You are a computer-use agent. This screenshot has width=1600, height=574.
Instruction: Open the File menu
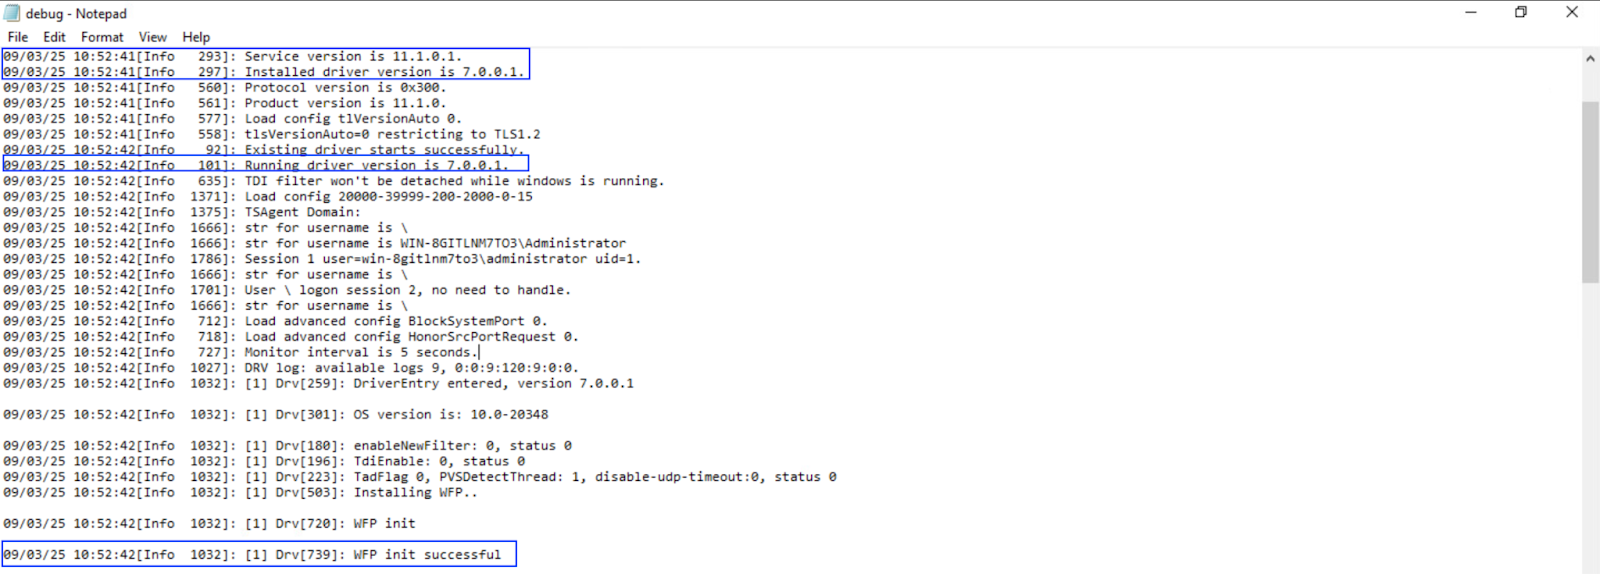(18, 37)
